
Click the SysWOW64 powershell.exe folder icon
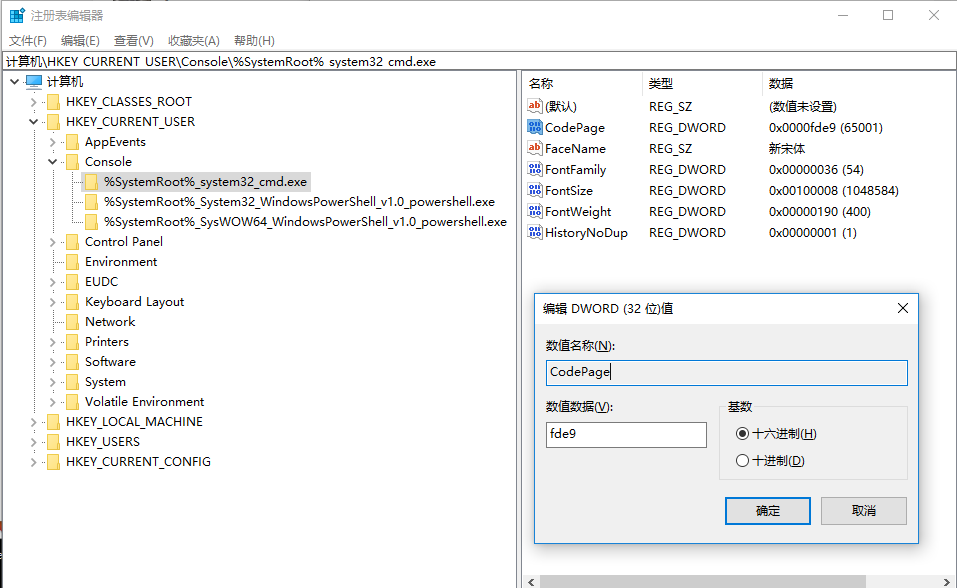tap(91, 222)
